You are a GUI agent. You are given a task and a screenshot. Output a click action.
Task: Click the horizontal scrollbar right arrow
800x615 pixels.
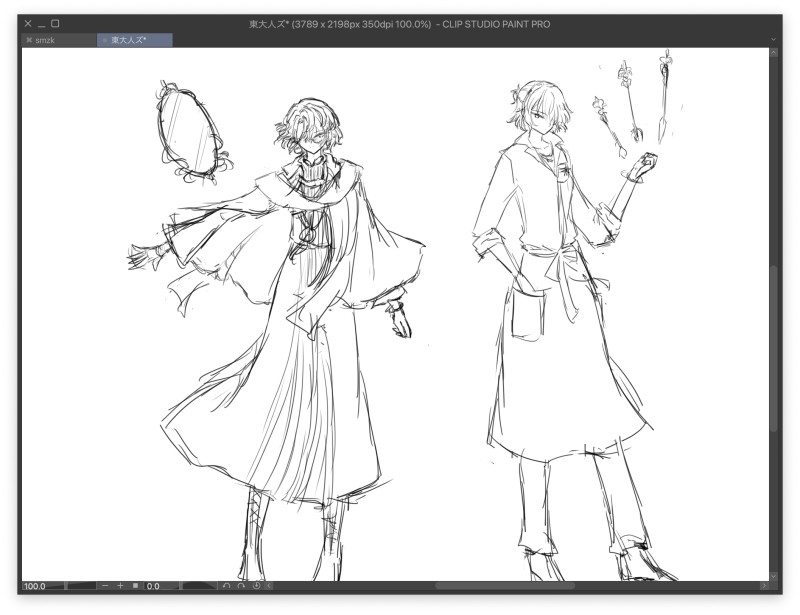click(x=764, y=586)
